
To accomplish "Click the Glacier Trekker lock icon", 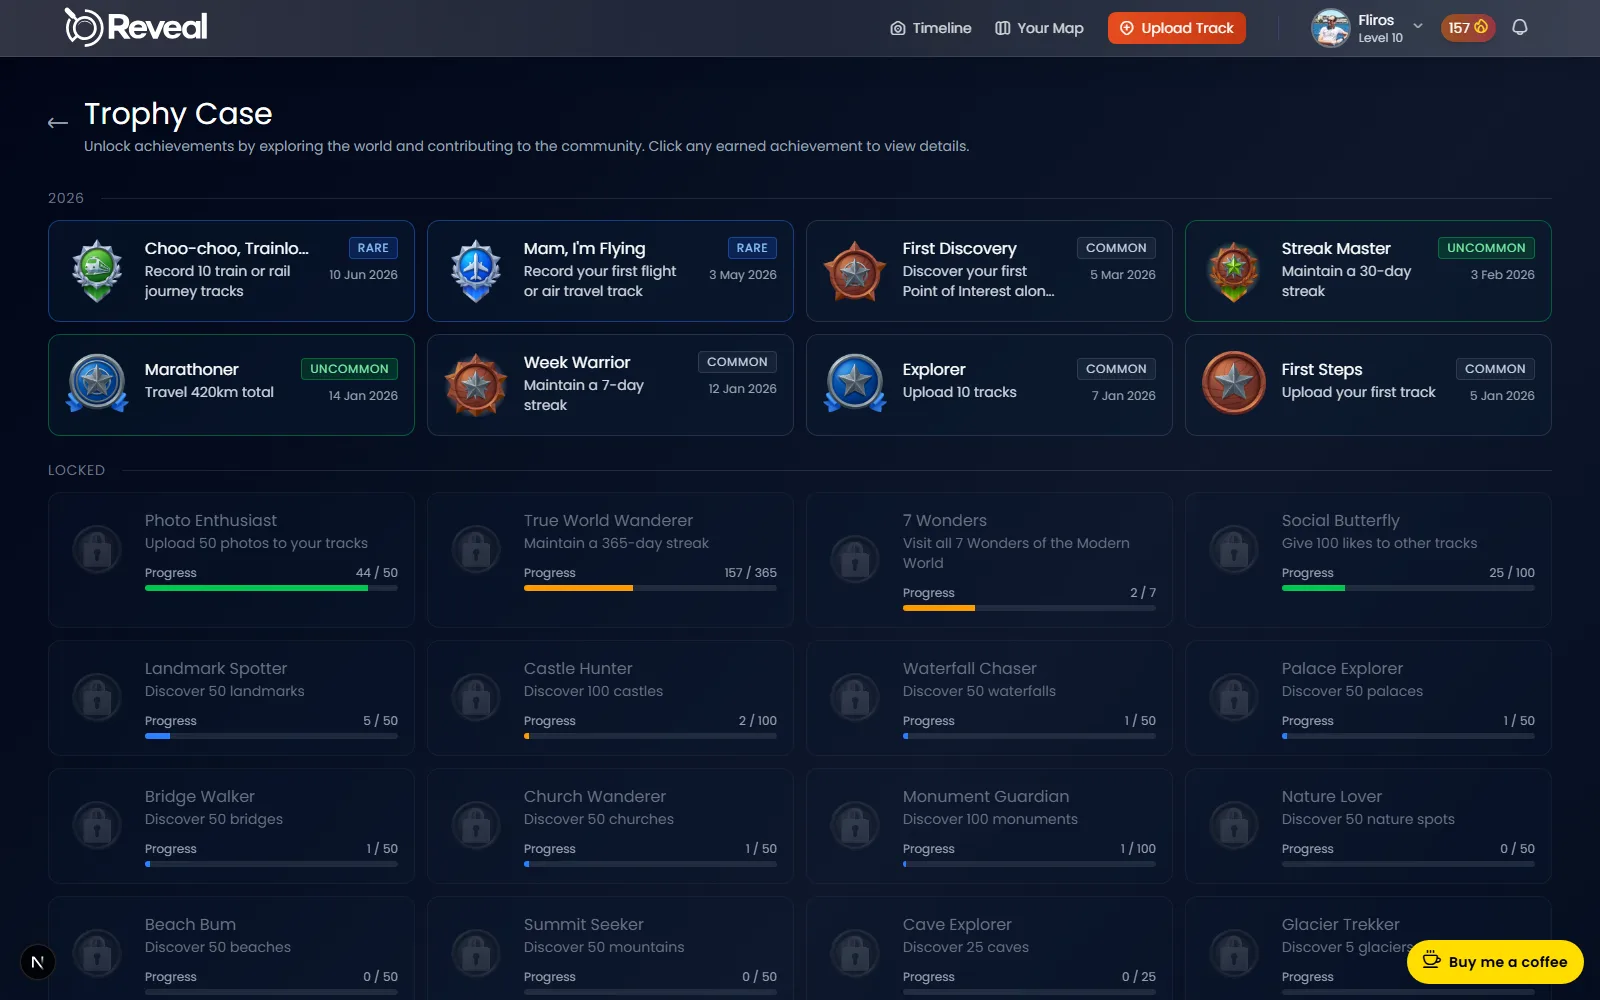I will click(1234, 953).
